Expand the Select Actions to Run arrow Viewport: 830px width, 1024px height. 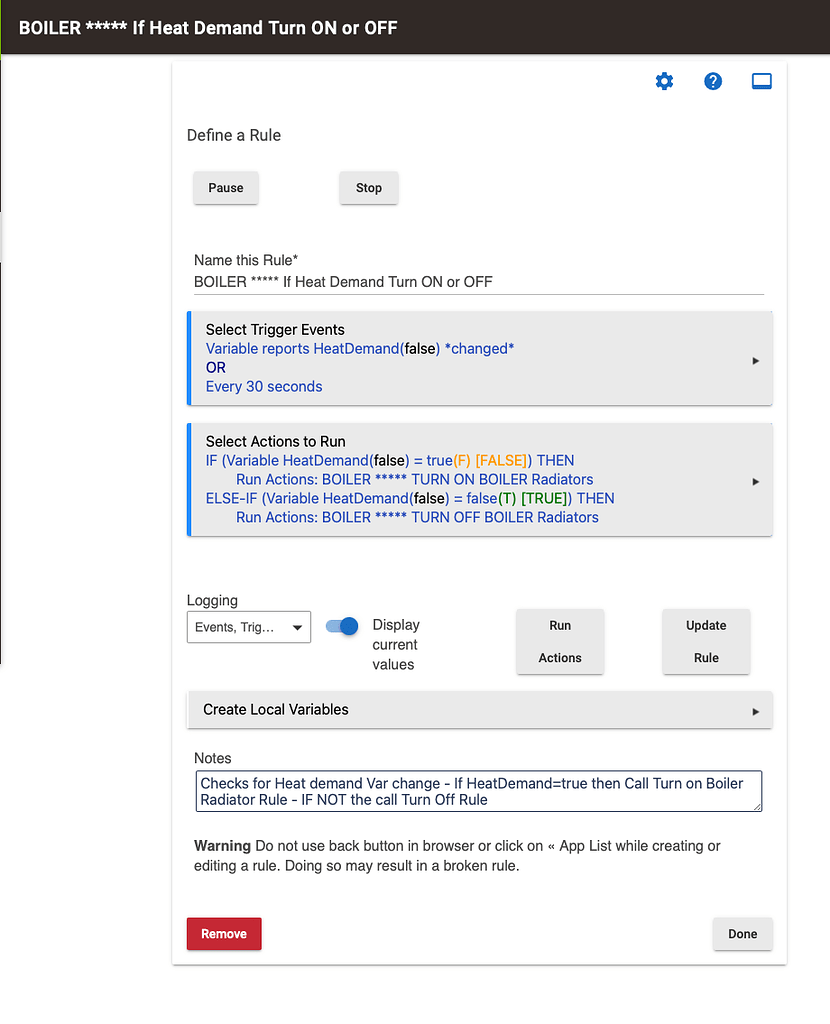click(755, 481)
